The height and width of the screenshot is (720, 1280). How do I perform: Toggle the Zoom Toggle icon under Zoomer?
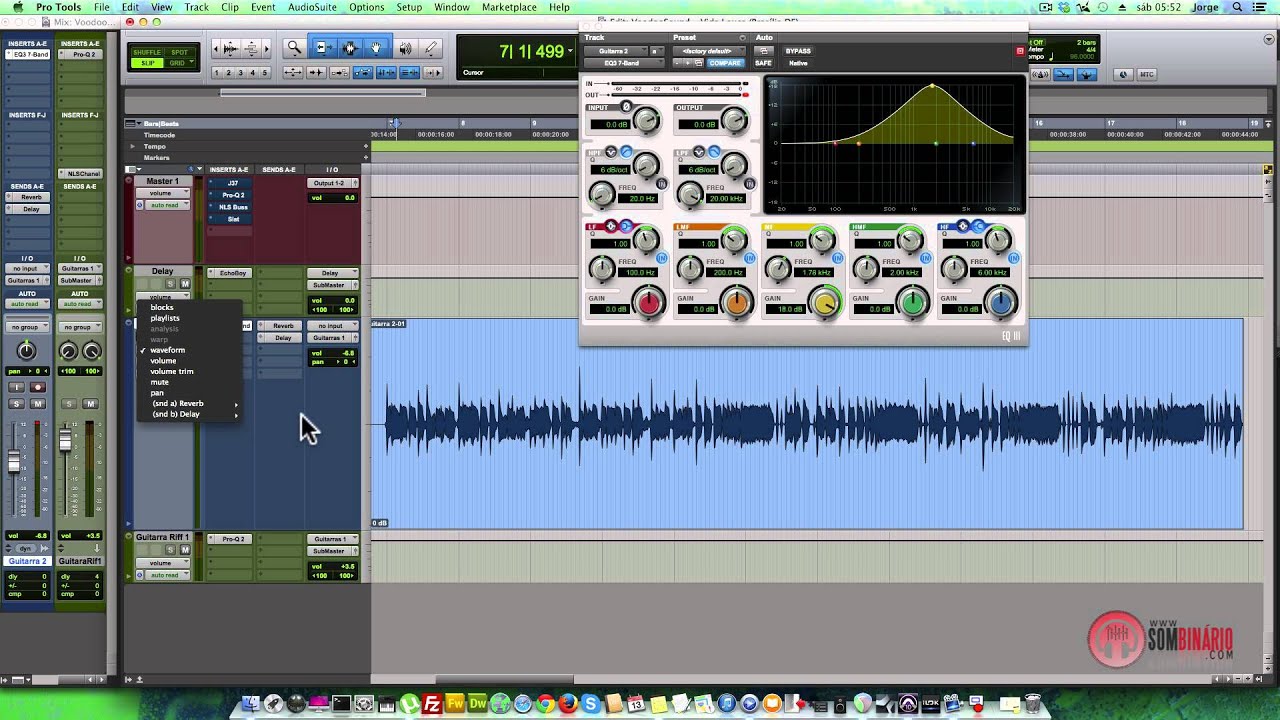[293, 72]
